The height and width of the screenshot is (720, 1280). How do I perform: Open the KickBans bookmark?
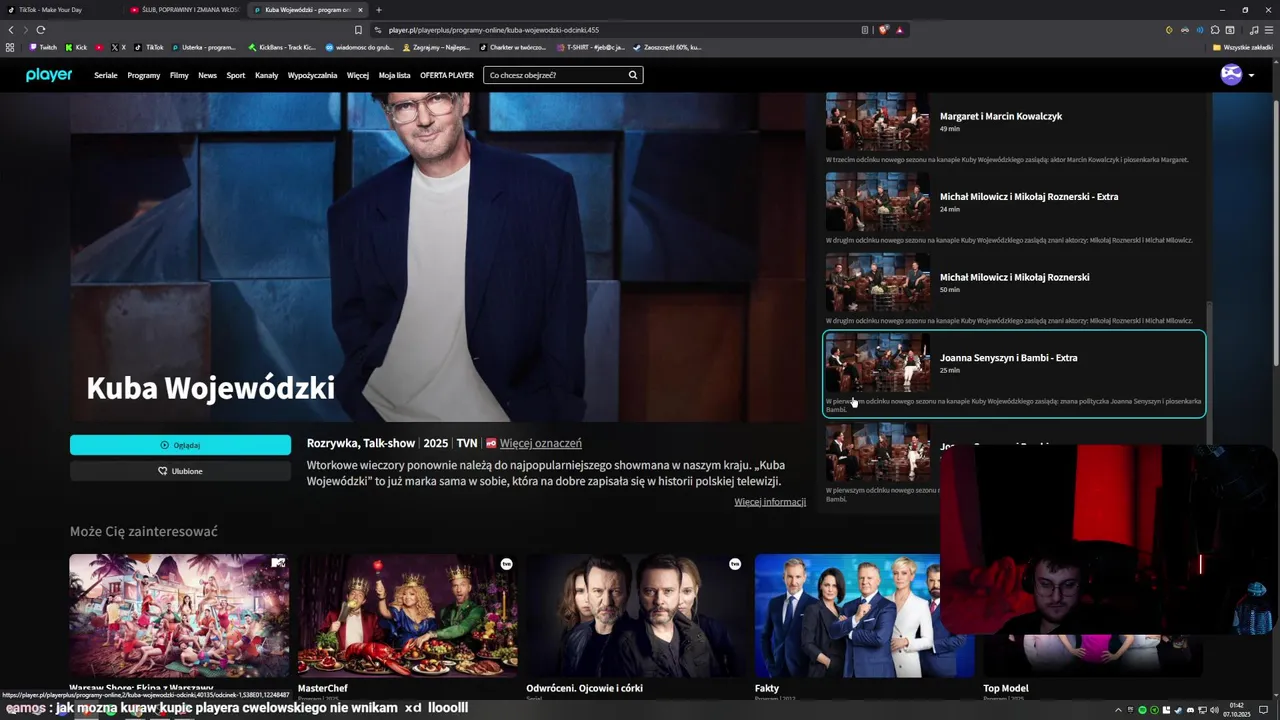point(282,47)
